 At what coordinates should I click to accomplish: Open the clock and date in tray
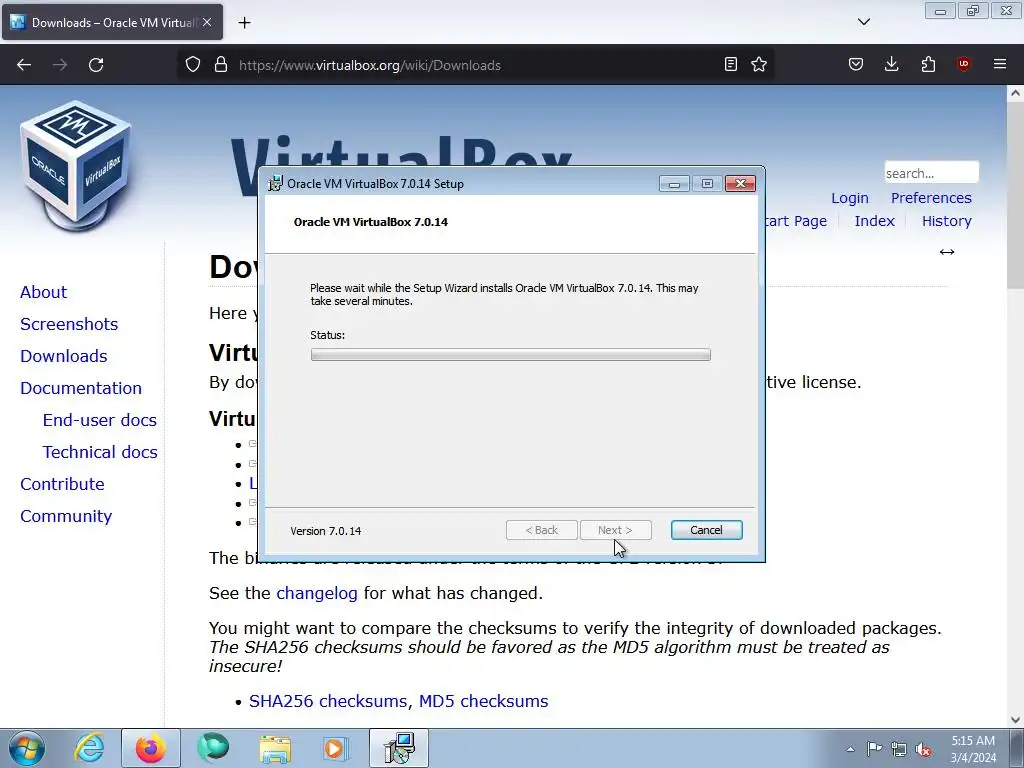tap(973, 749)
